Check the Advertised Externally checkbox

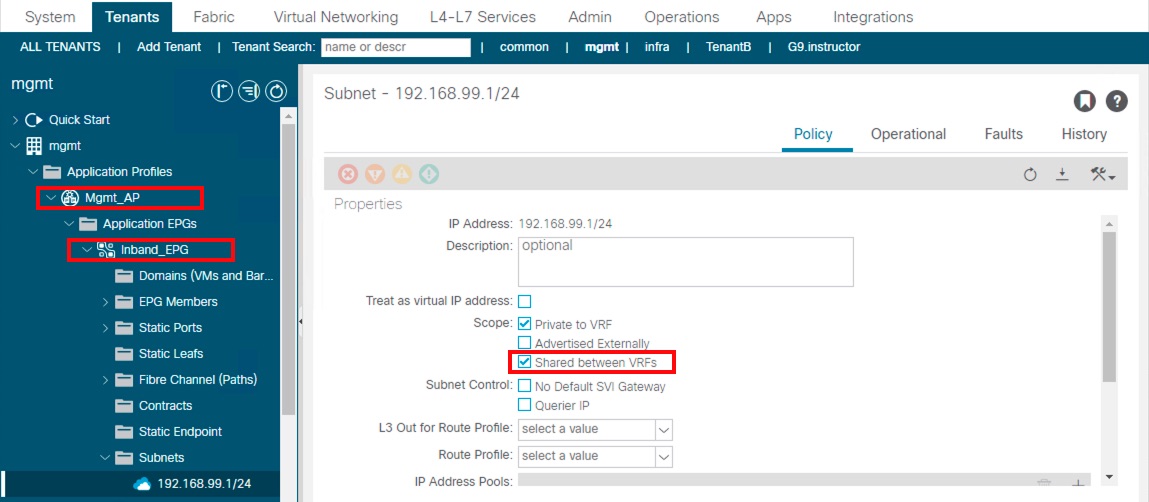coord(525,343)
